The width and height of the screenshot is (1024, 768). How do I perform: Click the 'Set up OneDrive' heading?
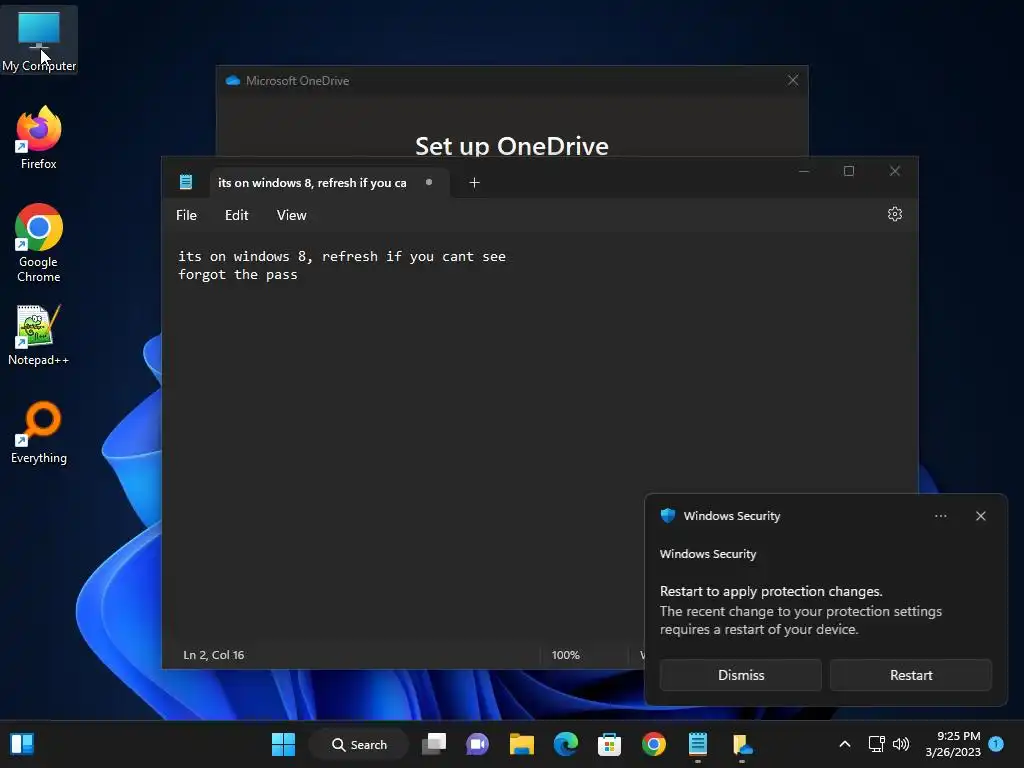tap(512, 146)
